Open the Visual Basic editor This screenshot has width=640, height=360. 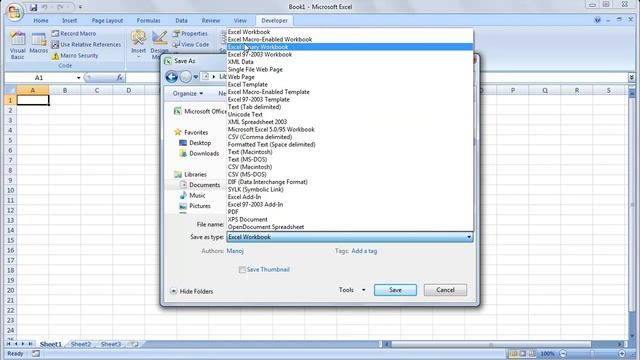coord(18,45)
